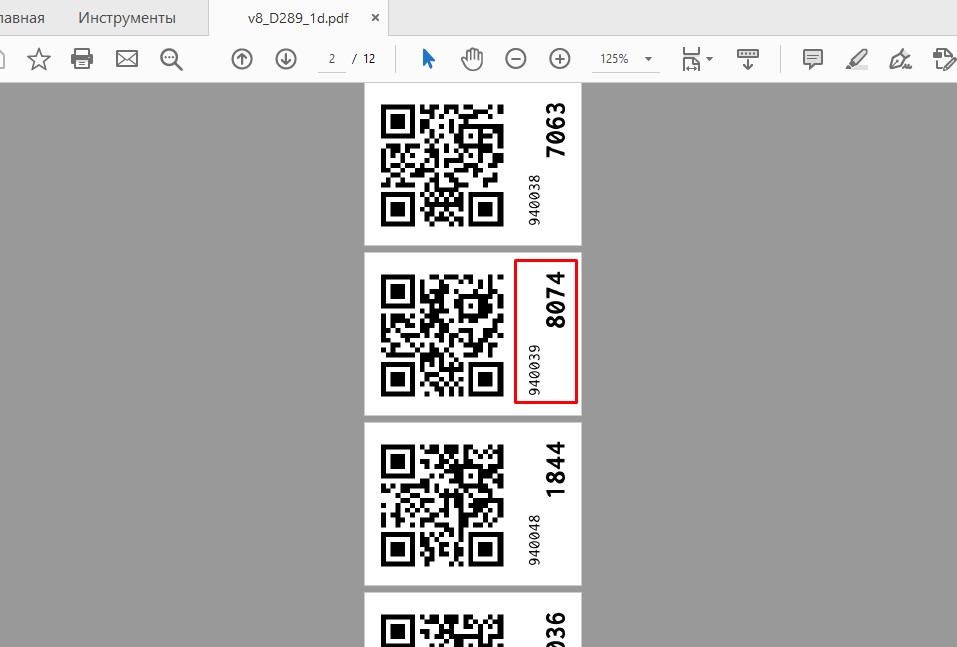Click the serial number 940048

pyautogui.click(x=534, y=540)
